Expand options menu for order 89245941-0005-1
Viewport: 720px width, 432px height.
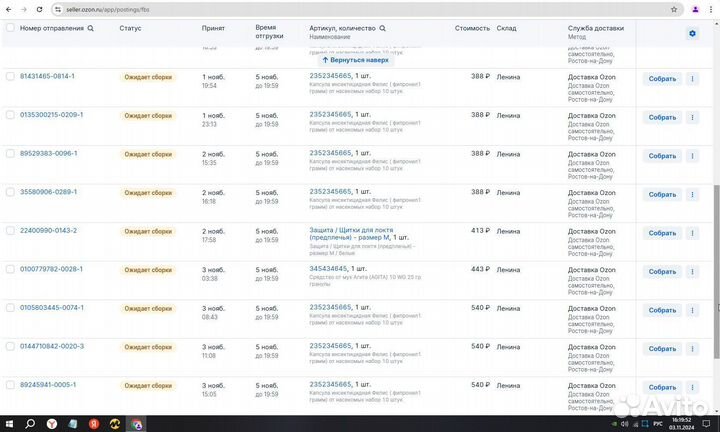(x=692, y=387)
